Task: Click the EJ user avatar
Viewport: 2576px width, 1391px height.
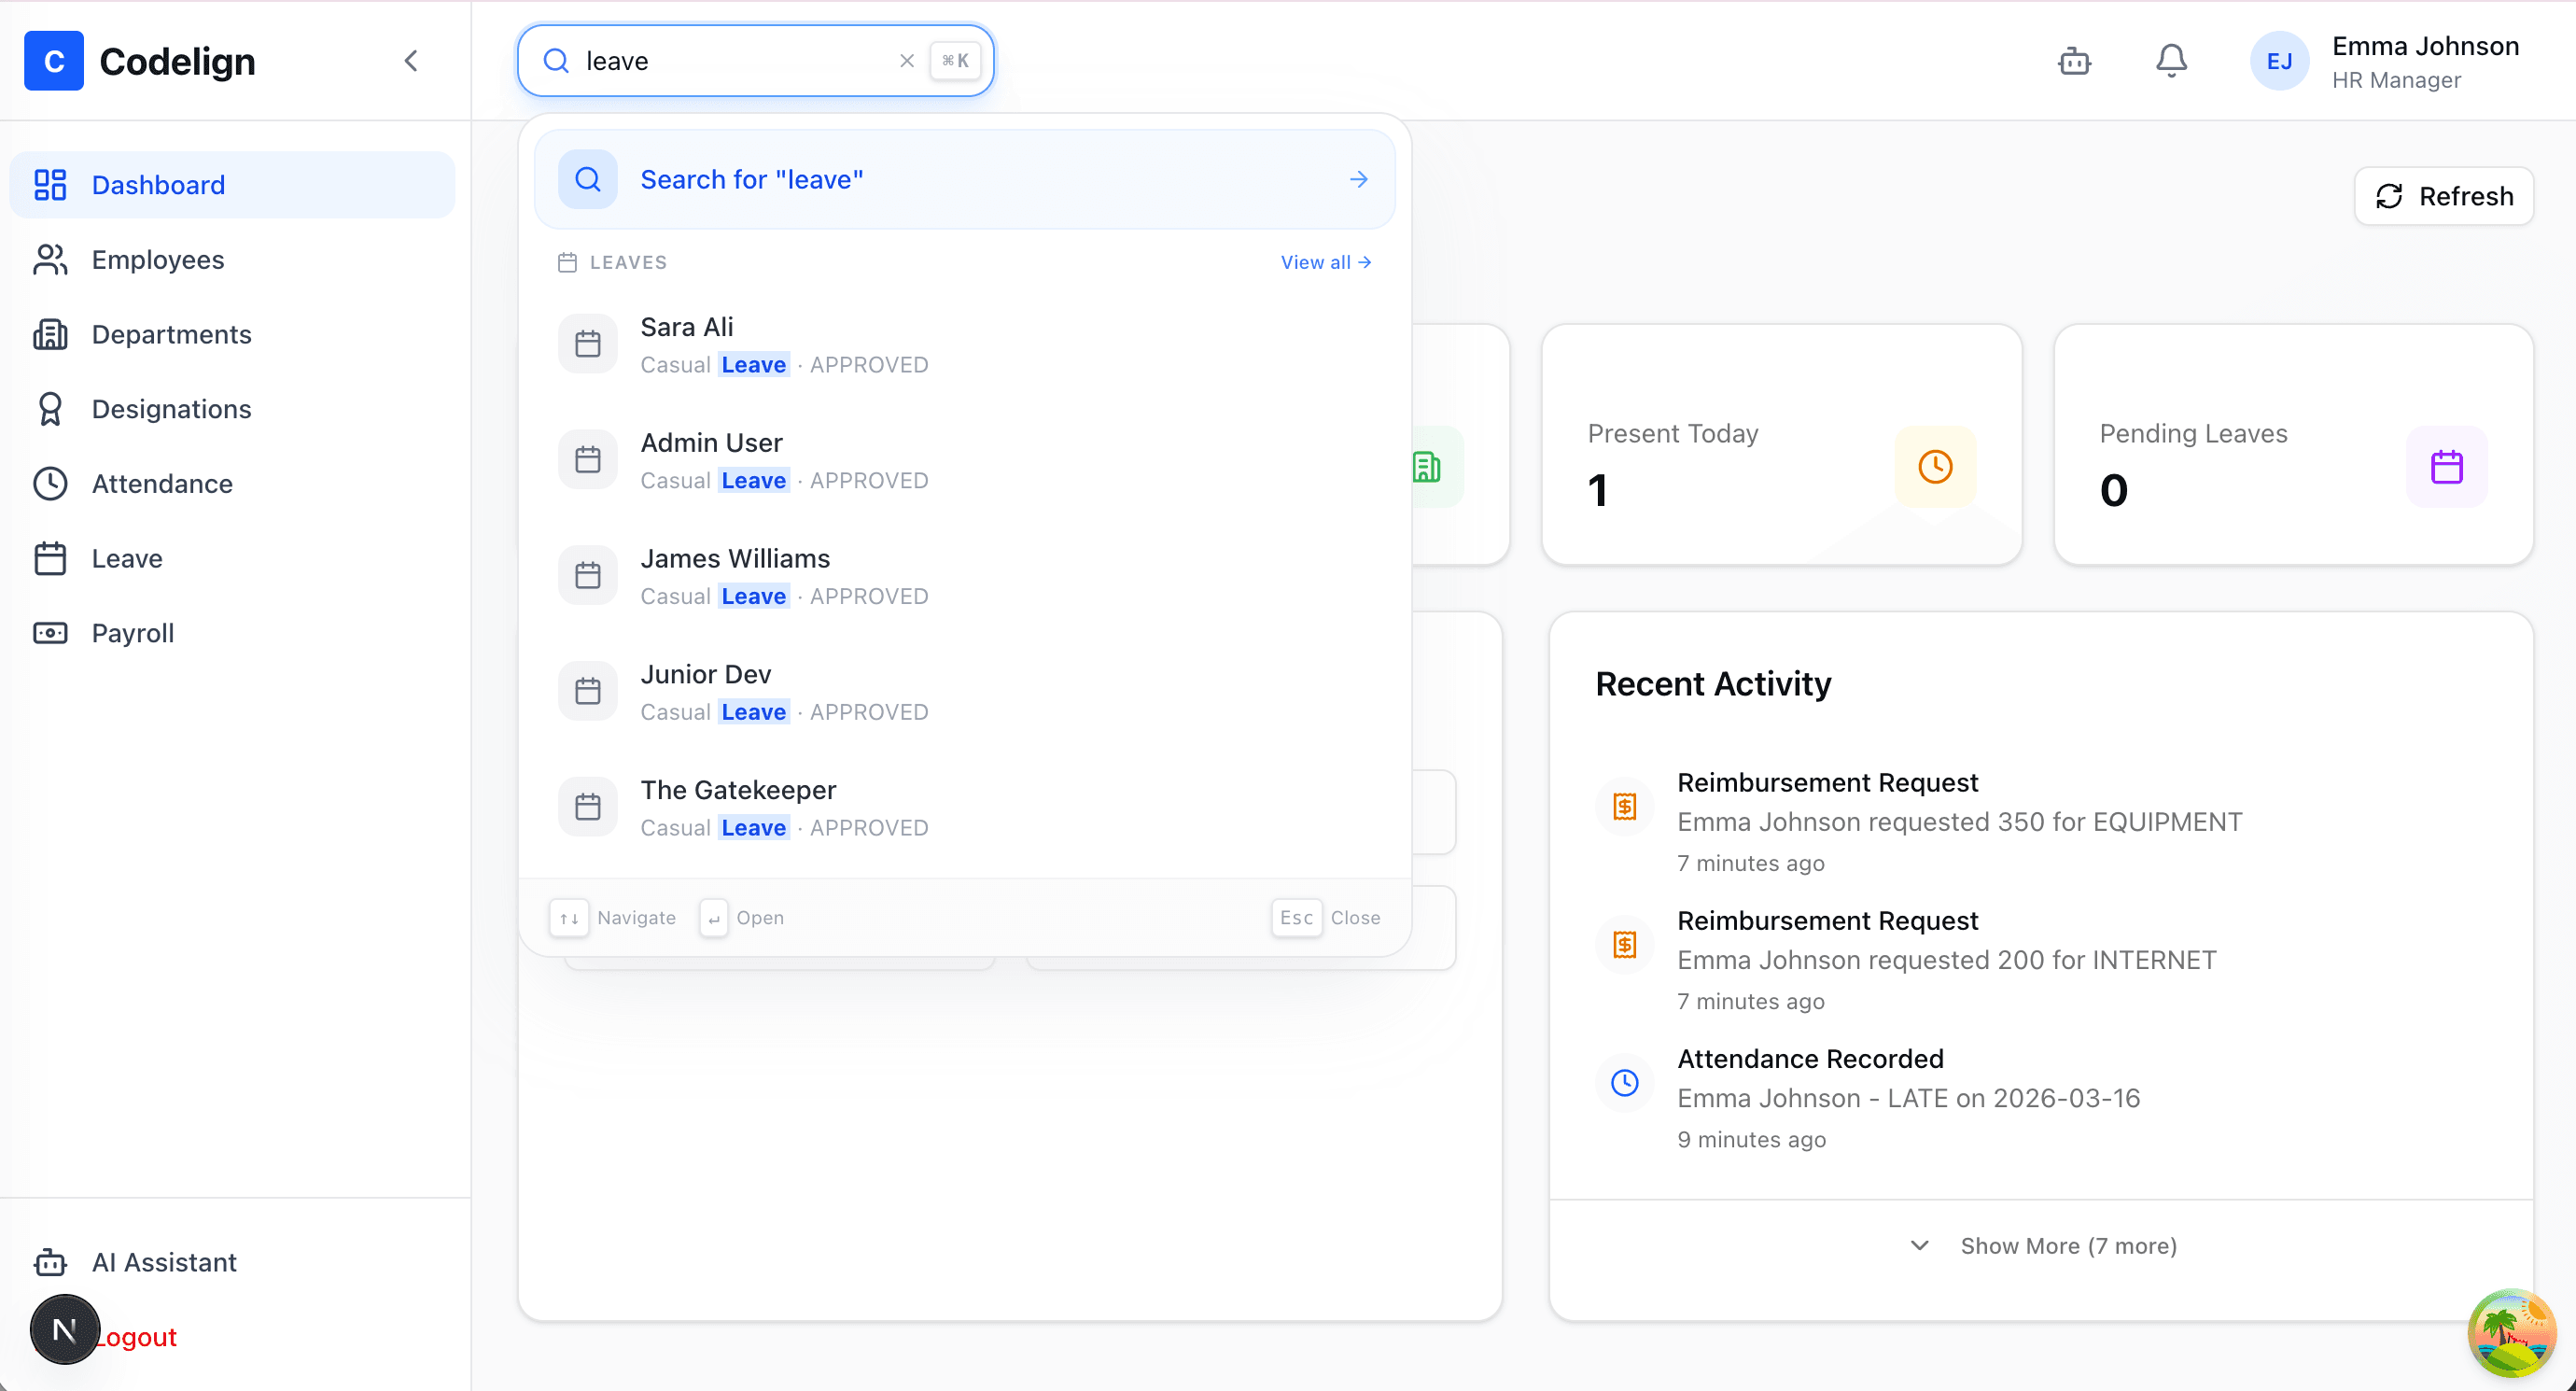Action: (2278, 61)
